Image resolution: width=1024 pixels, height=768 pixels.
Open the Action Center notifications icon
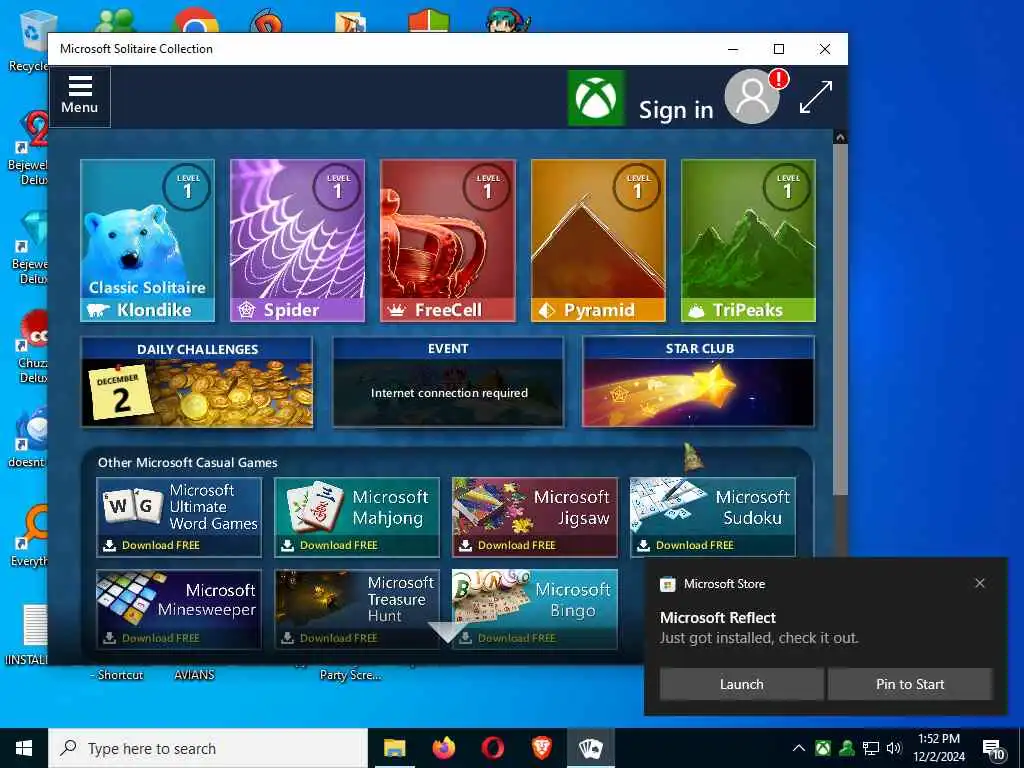[x=994, y=749]
